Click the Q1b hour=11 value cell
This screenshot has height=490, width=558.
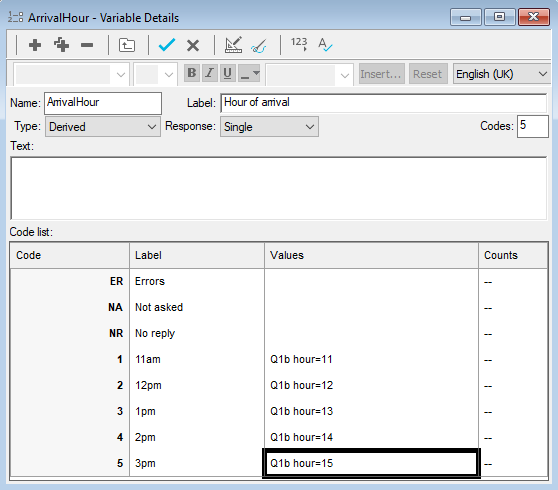click(x=372, y=359)
